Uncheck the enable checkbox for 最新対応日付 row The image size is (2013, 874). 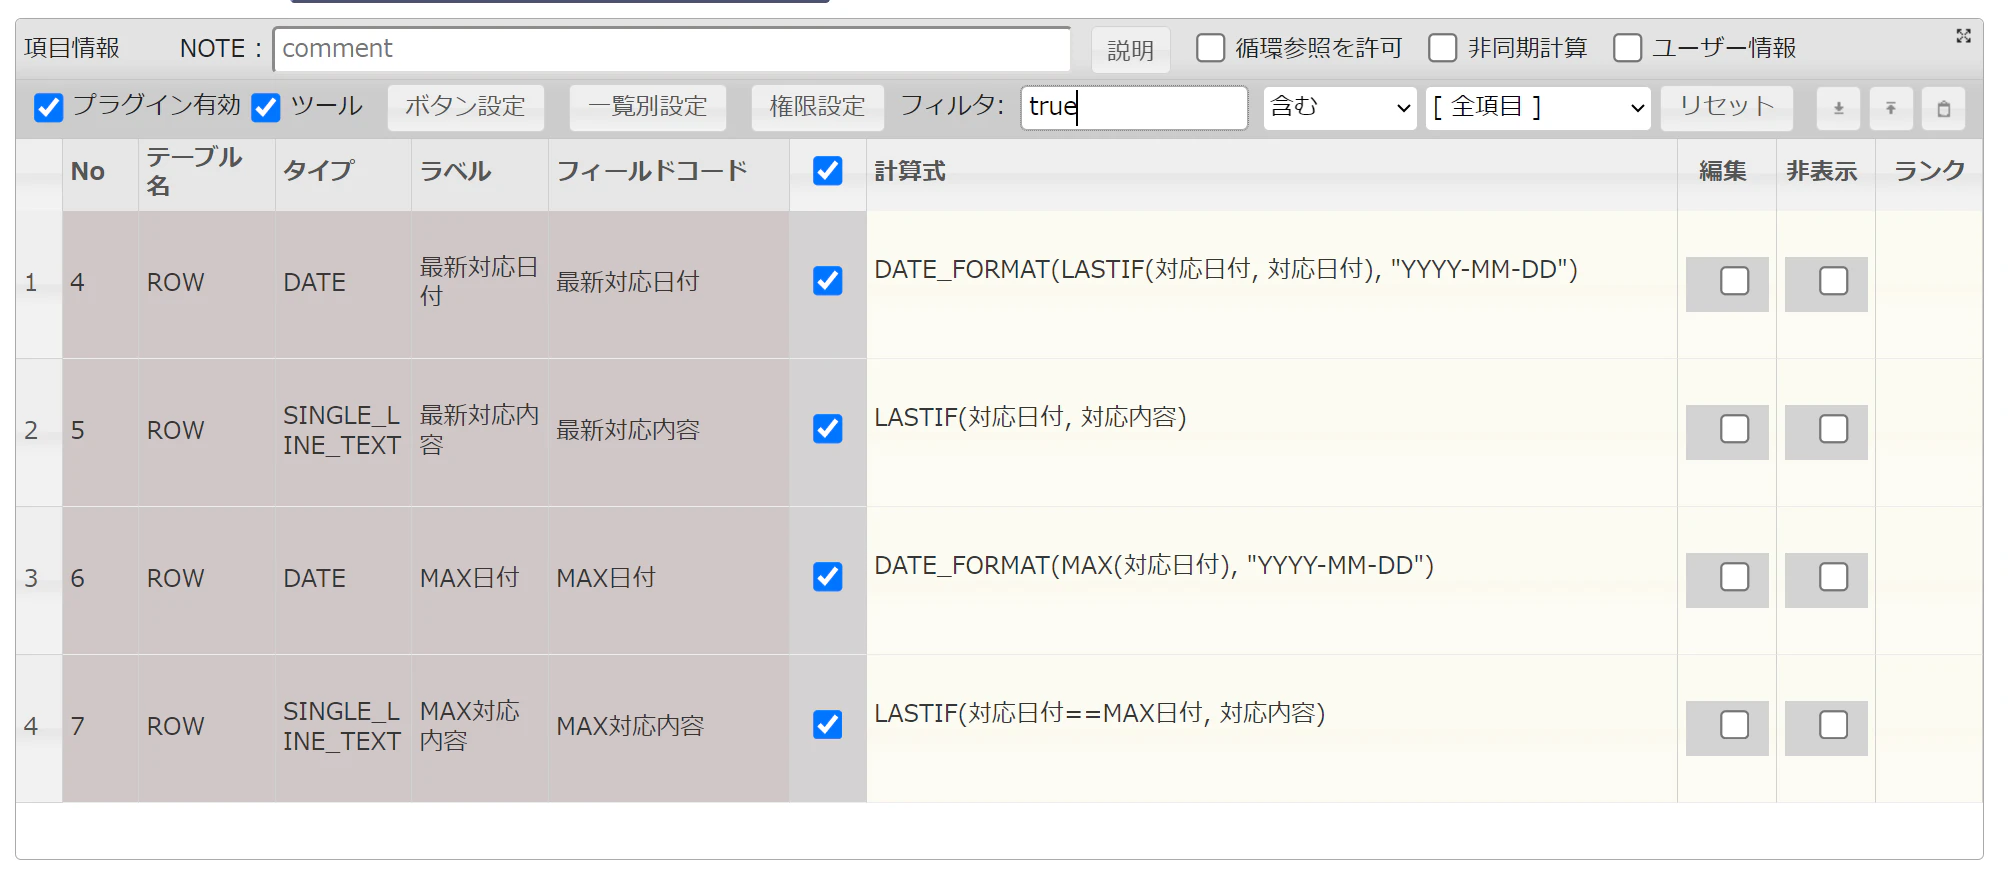pyautogui.click(x=828, y=281)
